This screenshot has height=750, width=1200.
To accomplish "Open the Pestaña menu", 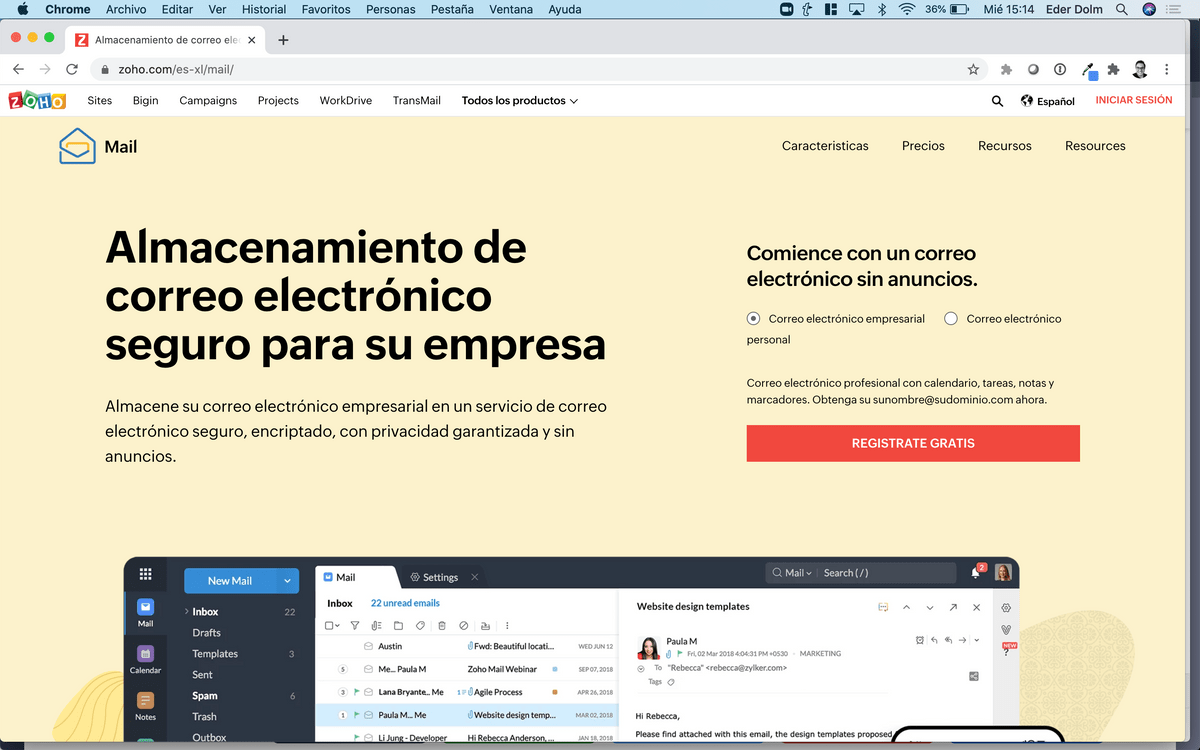I will [x=451, y=9].
